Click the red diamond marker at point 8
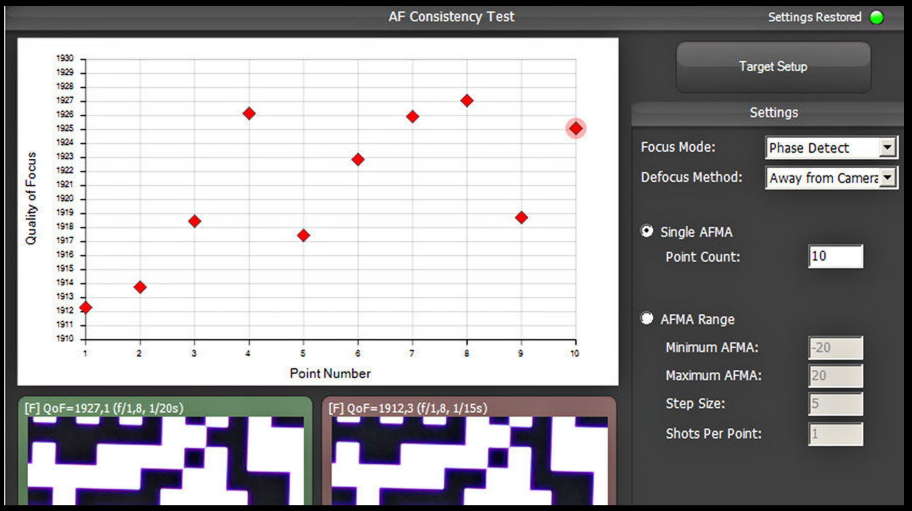Image resolution: width=912 pixels, height=511 pixels. [x=467, y=100]
